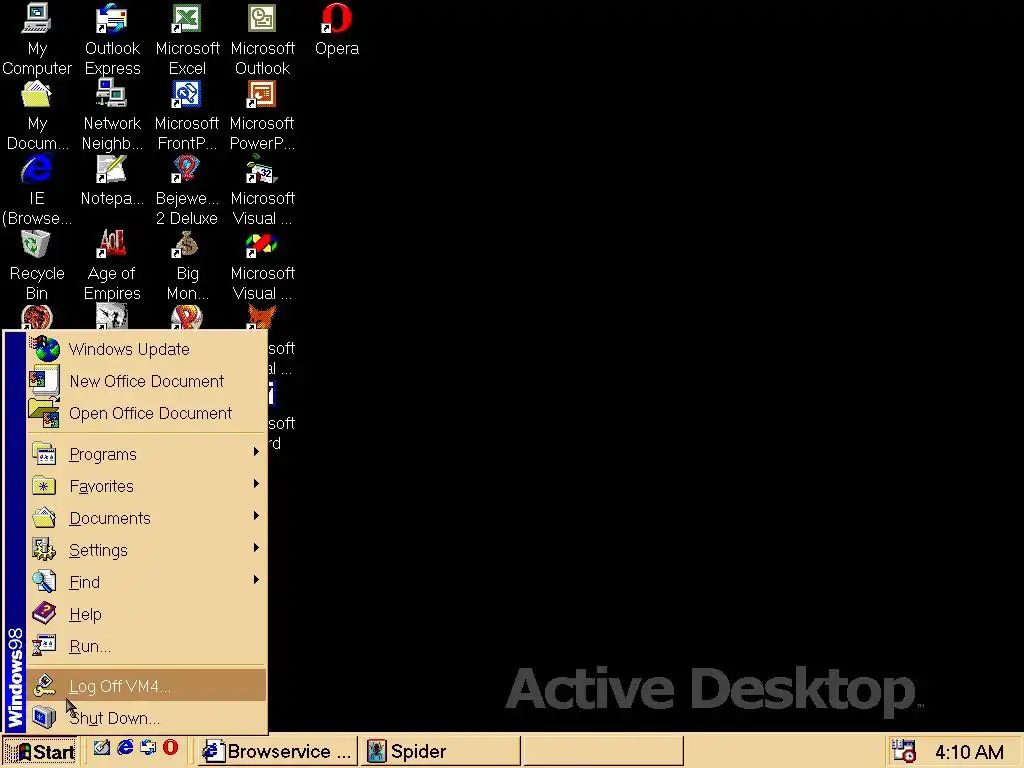1024x768 pixels.
Task: Select Log Off VM4... menu entry
Action: 146,686
